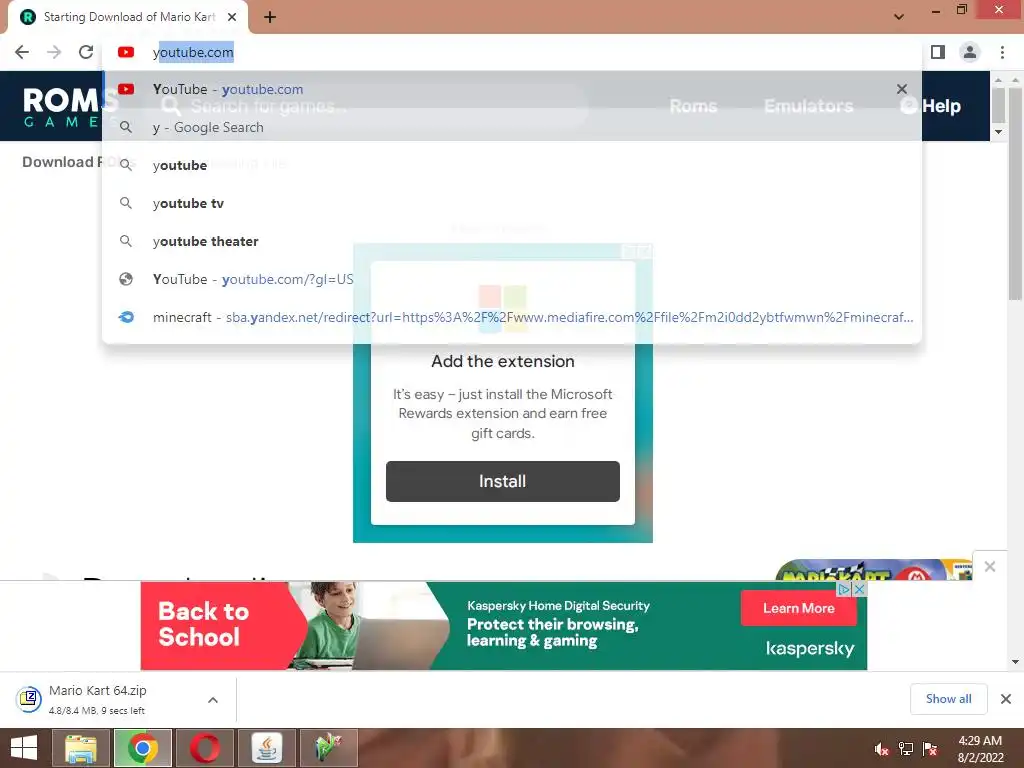Toggle the Chrome side panel icon
This screenshot has height=768, width=1024.
[x=938, y=52]
